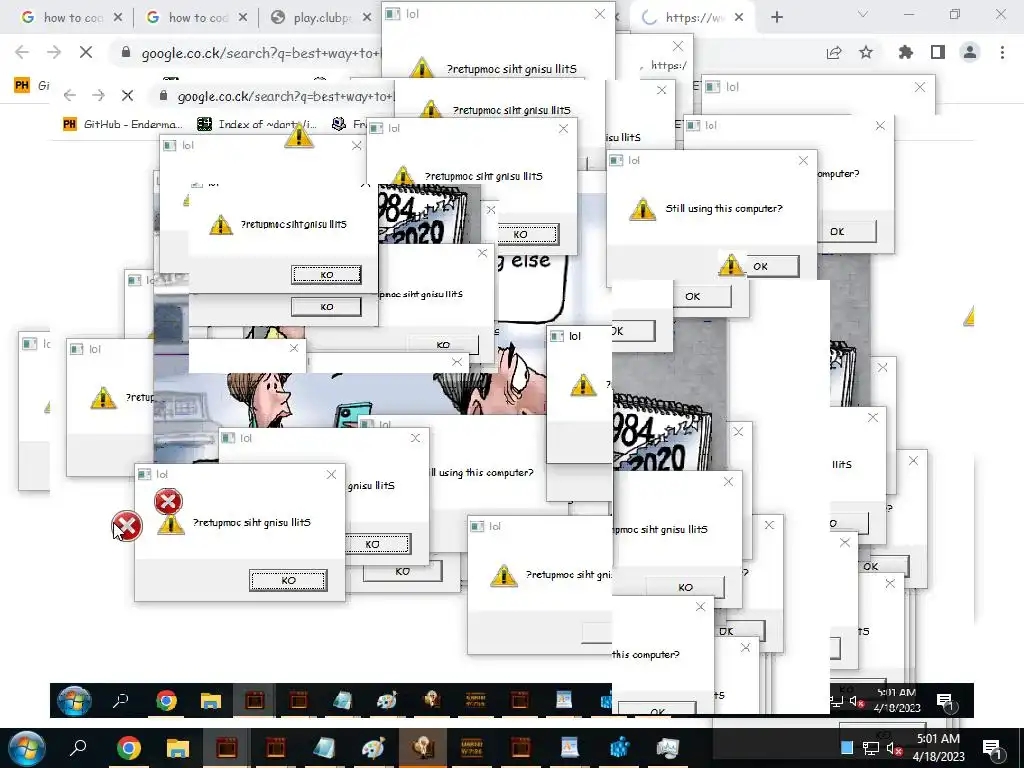The height and width of the screenshot is (768, 1024).
Task: Open the Chrome three-dot menu
Action: tap(1002, 52)
